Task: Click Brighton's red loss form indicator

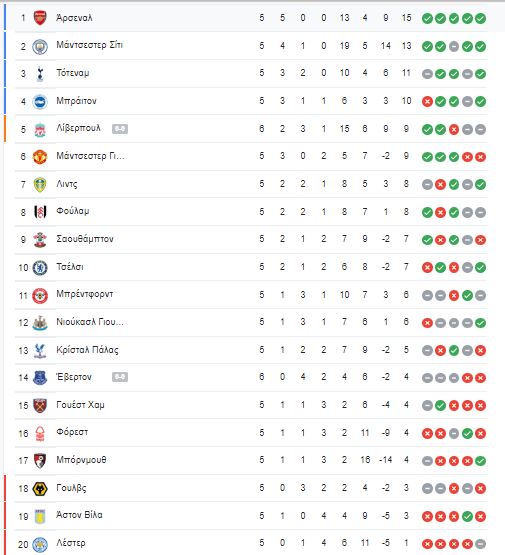Action: [427, 102]
